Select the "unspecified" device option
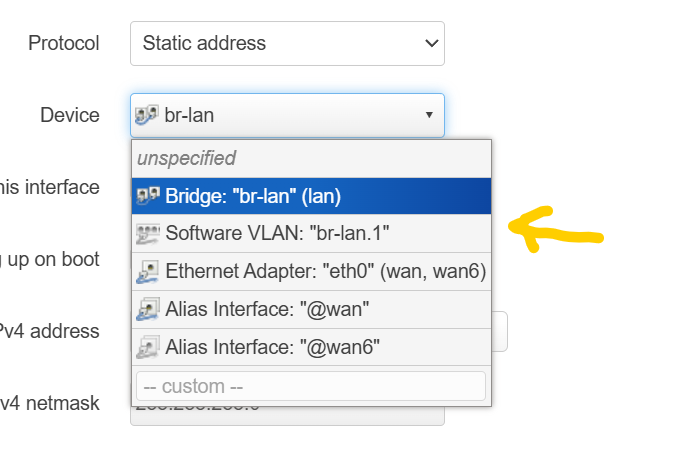The height and width of the screenshot is (451, 673). [187, 158]
